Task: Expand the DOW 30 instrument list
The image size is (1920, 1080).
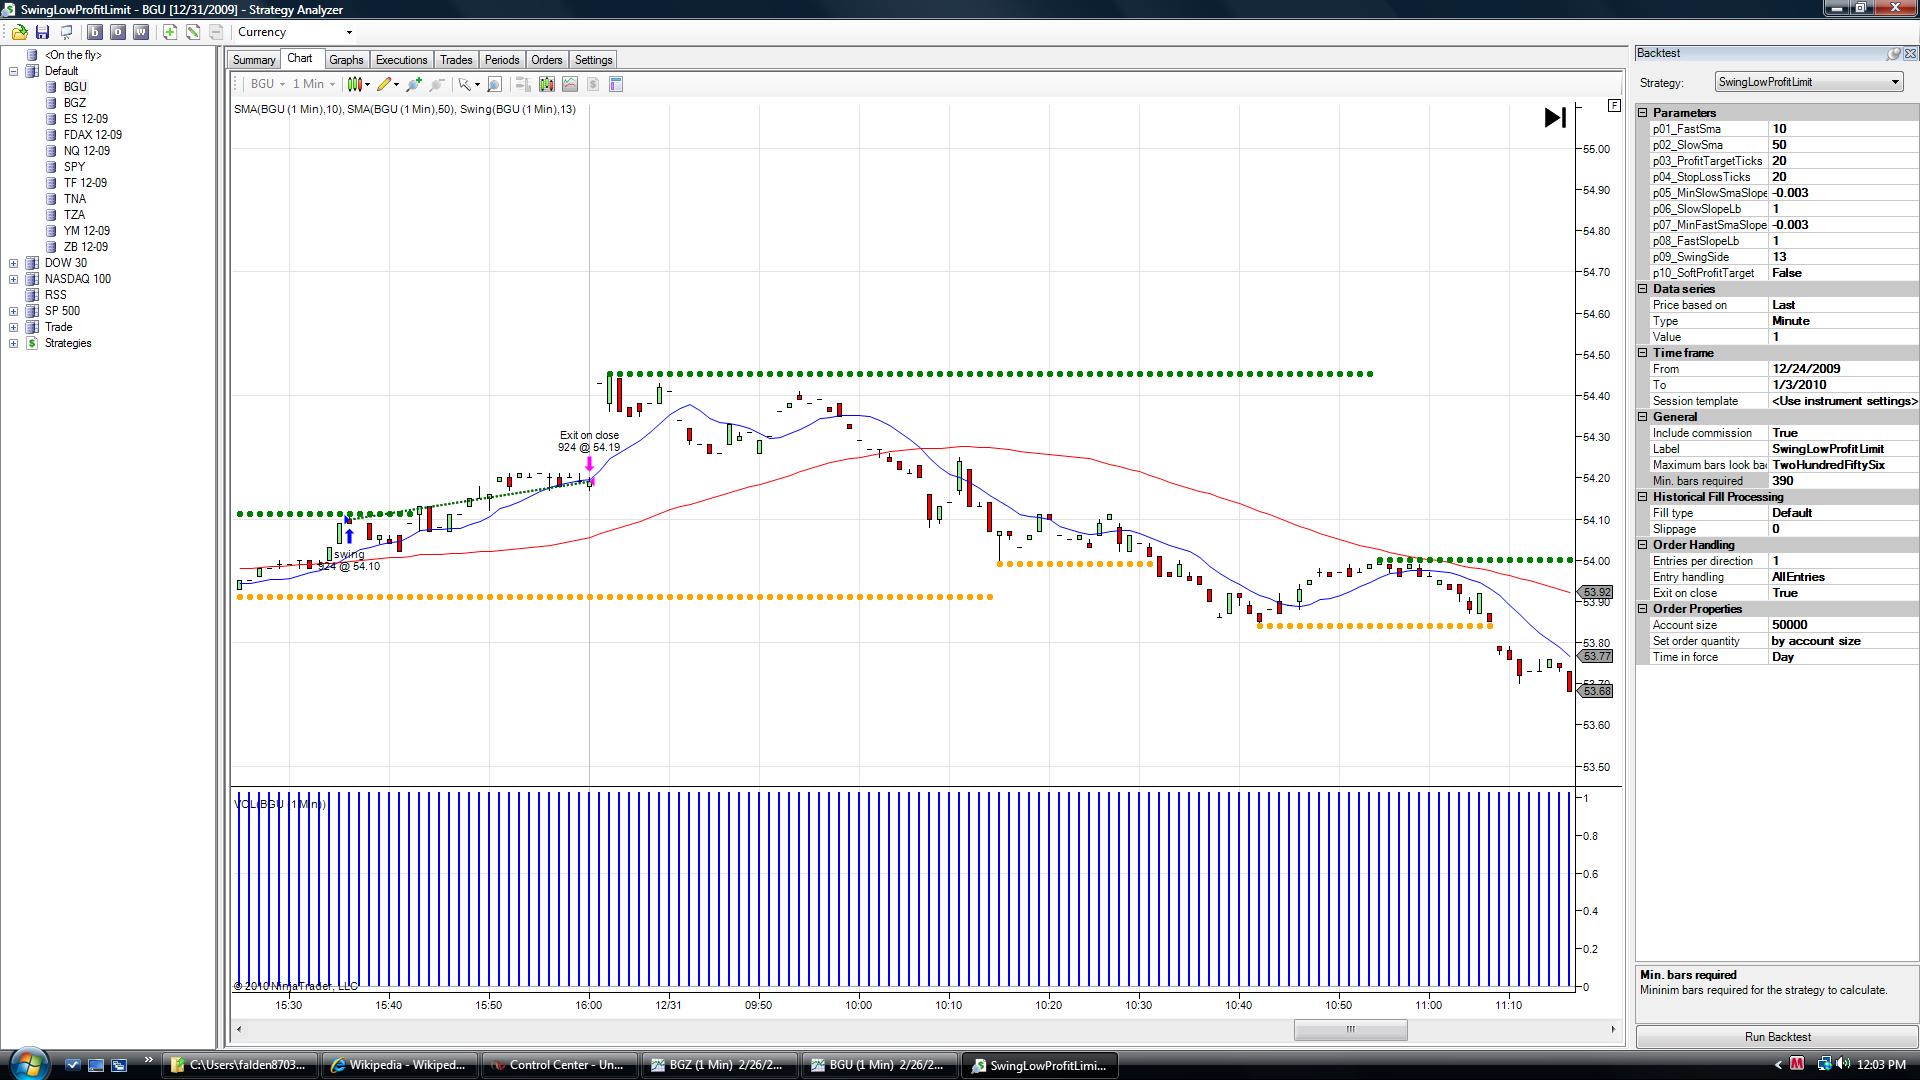Action: pyautogui.click(x=14, y=263)
